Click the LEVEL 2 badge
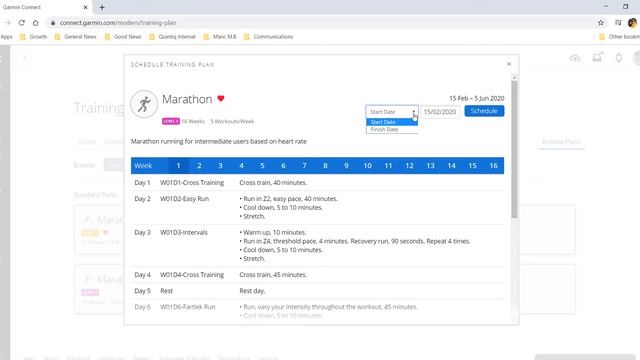 (x=171, y=121)
